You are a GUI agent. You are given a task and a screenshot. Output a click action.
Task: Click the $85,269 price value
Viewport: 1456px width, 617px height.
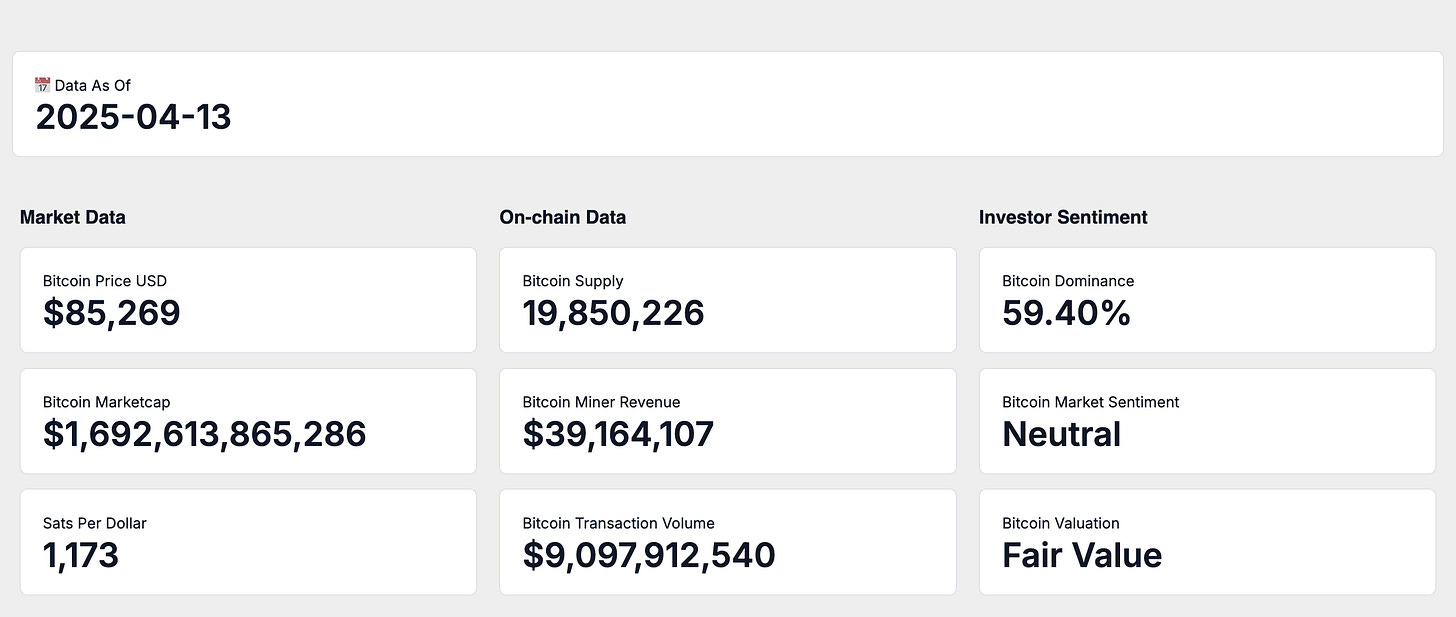coord(112,313)
